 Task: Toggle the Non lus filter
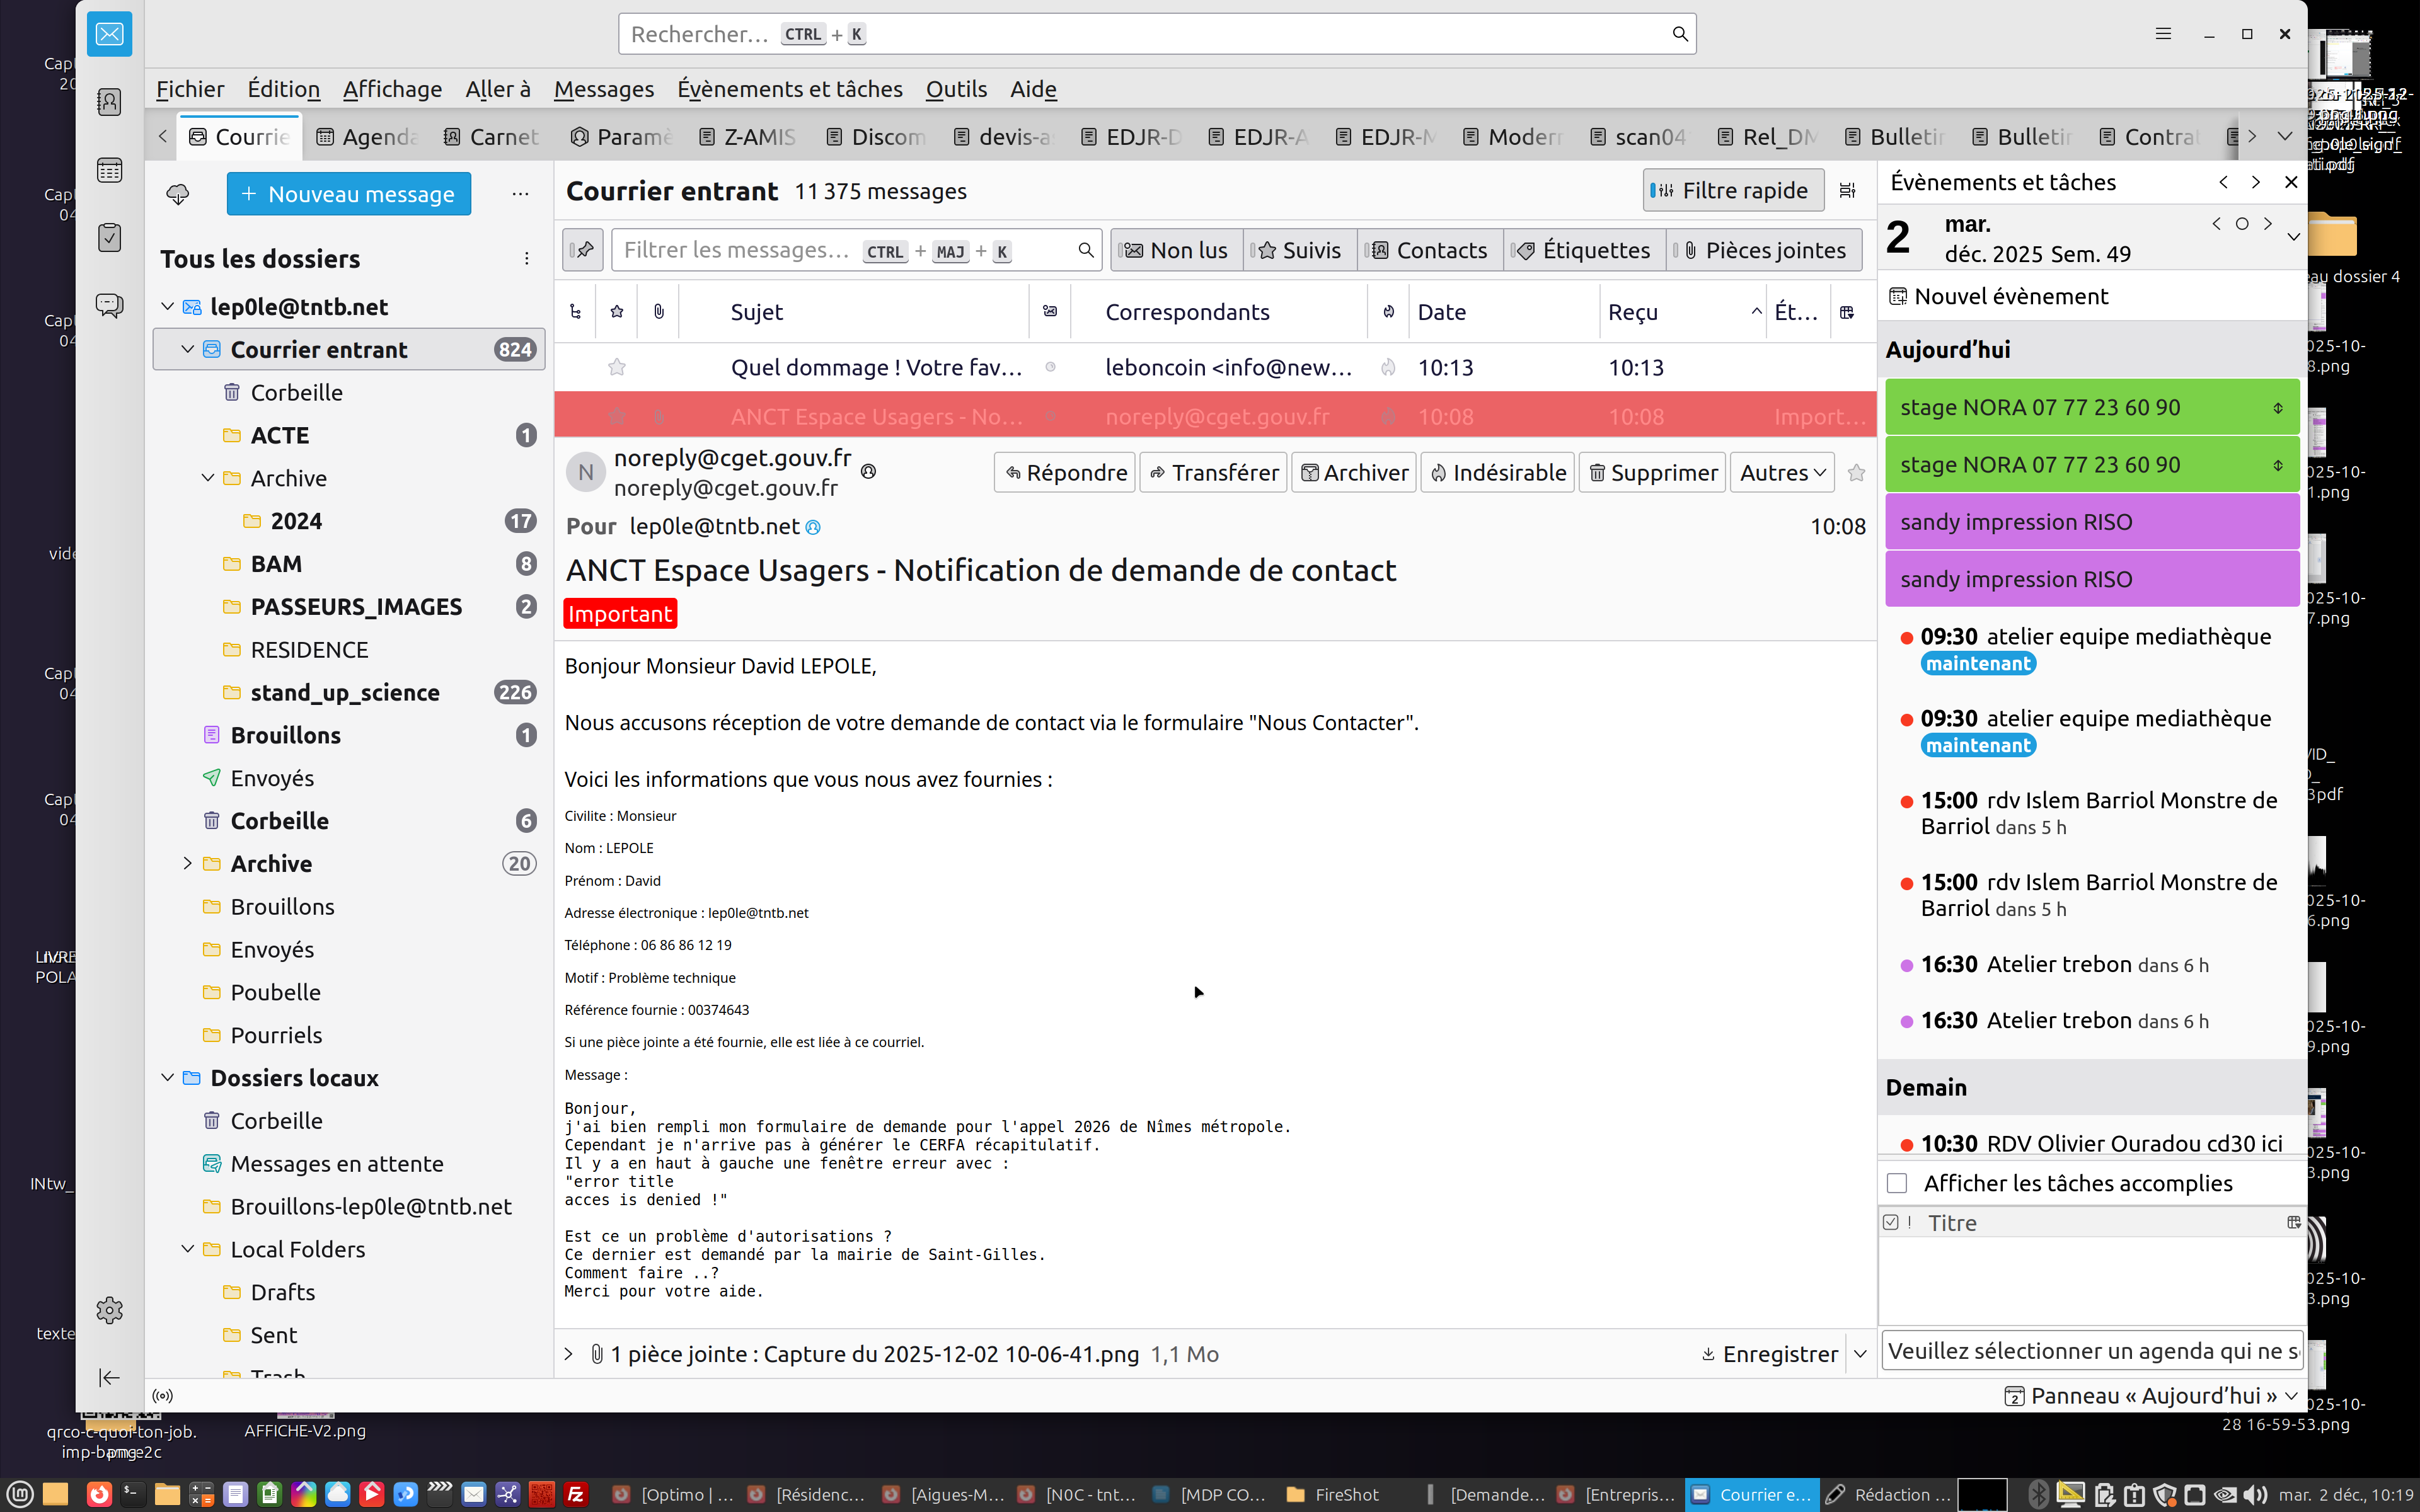click(x=1176, y=250)
